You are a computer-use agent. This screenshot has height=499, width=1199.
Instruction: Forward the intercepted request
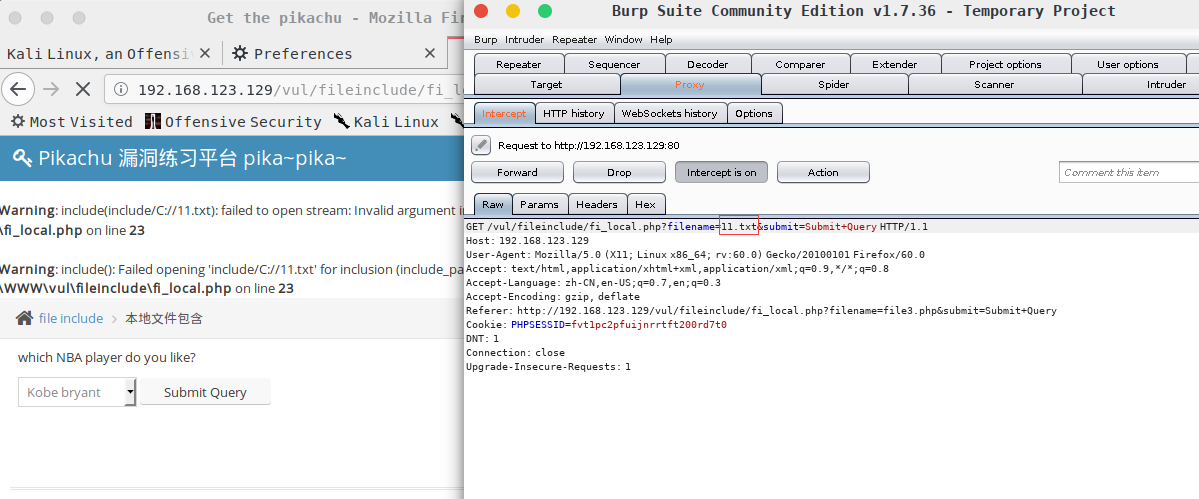517,172
